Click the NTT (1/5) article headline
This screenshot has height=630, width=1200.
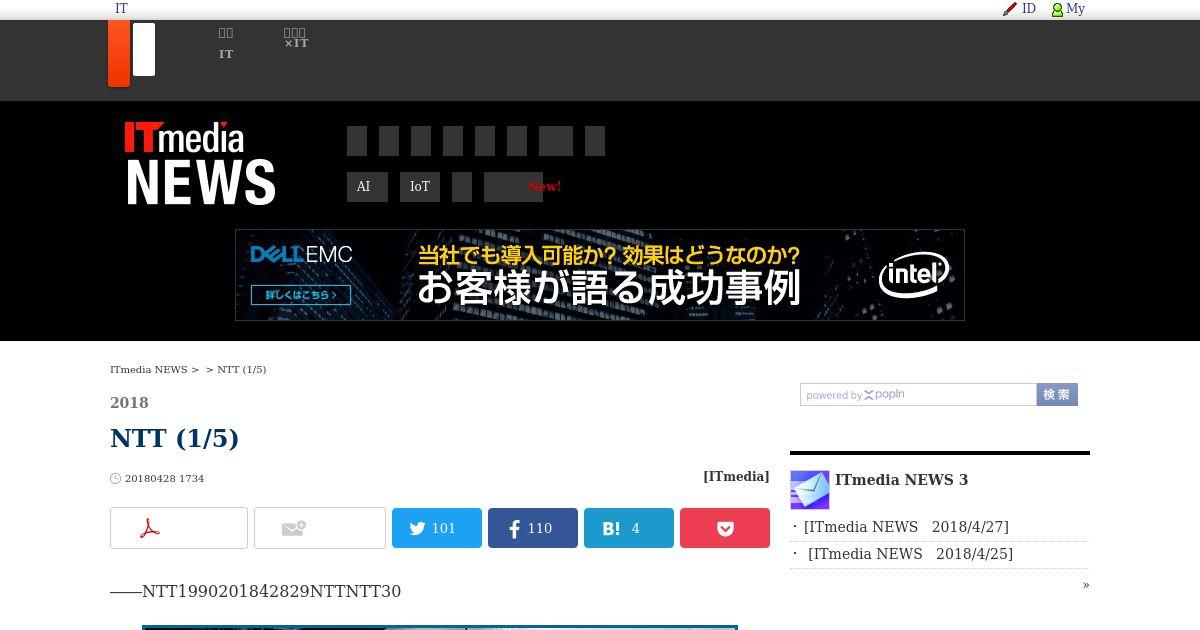coord(175,438)
